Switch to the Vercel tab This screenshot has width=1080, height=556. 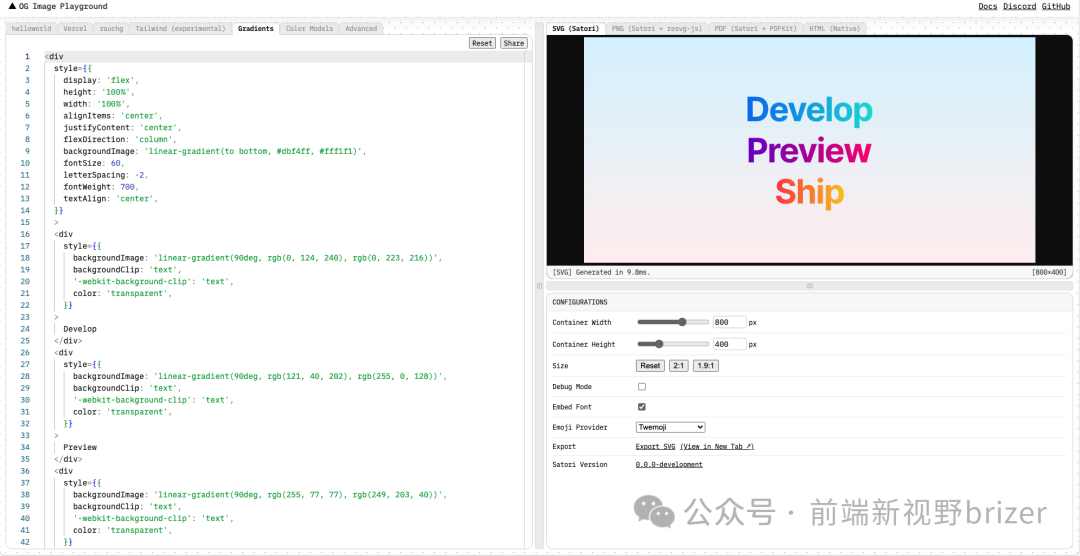pos(75,28)
